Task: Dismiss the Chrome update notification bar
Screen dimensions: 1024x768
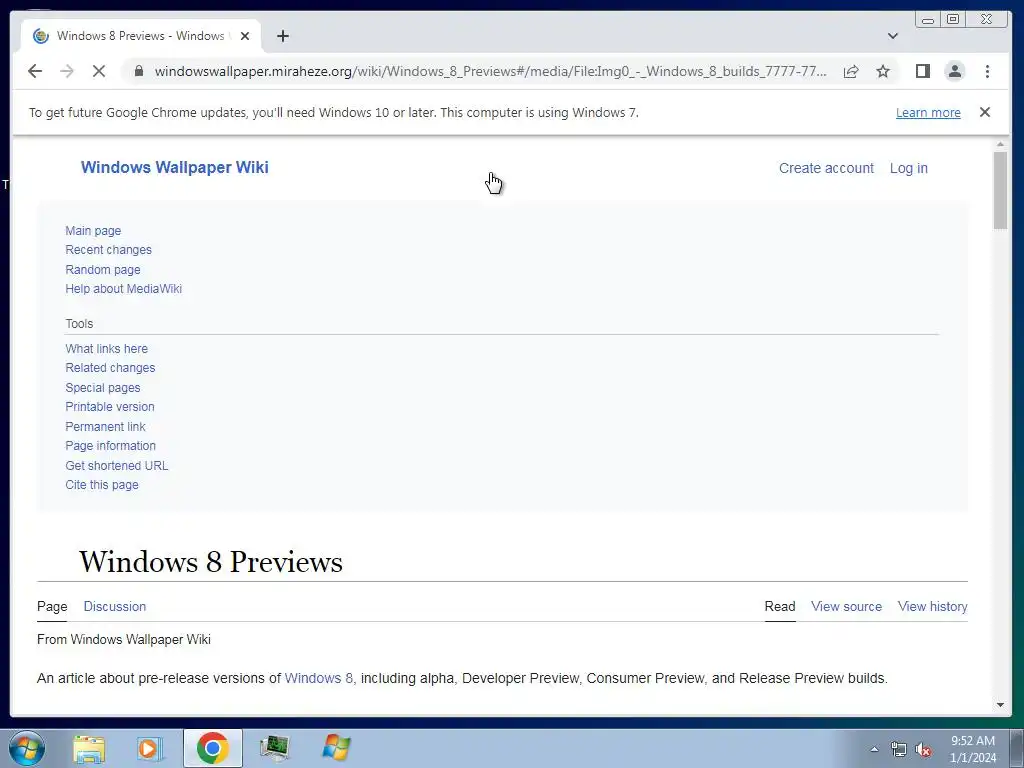Action: [985, 112]
